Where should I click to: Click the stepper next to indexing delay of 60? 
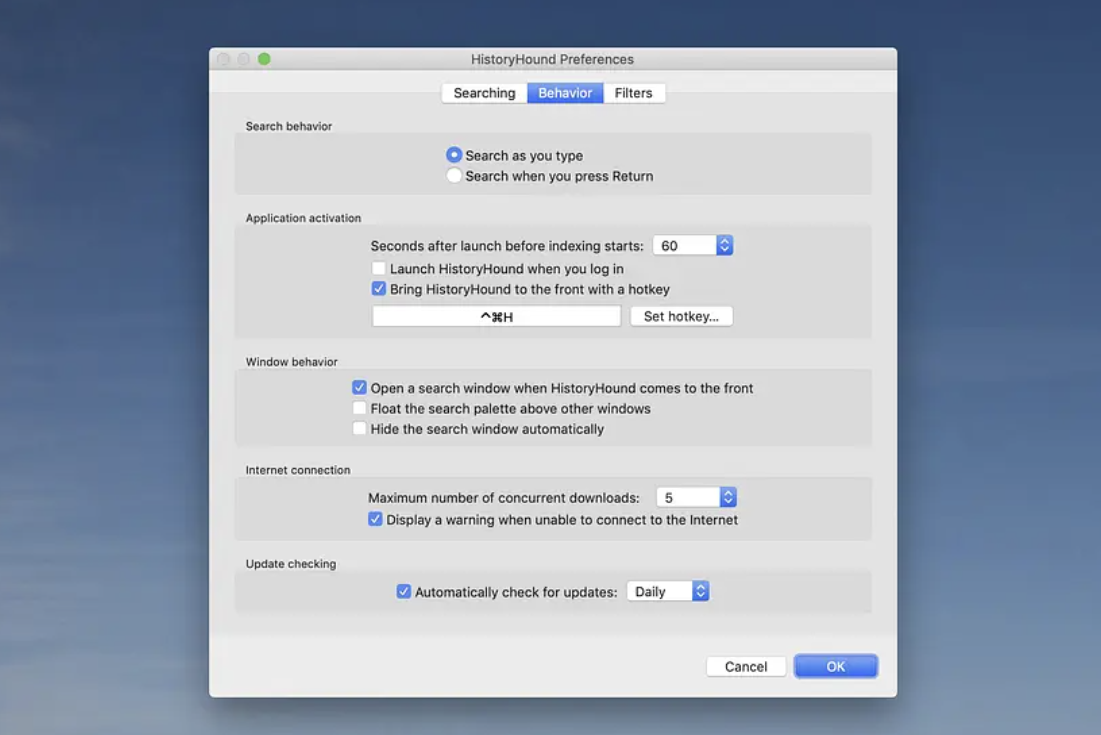coord(723,244)
